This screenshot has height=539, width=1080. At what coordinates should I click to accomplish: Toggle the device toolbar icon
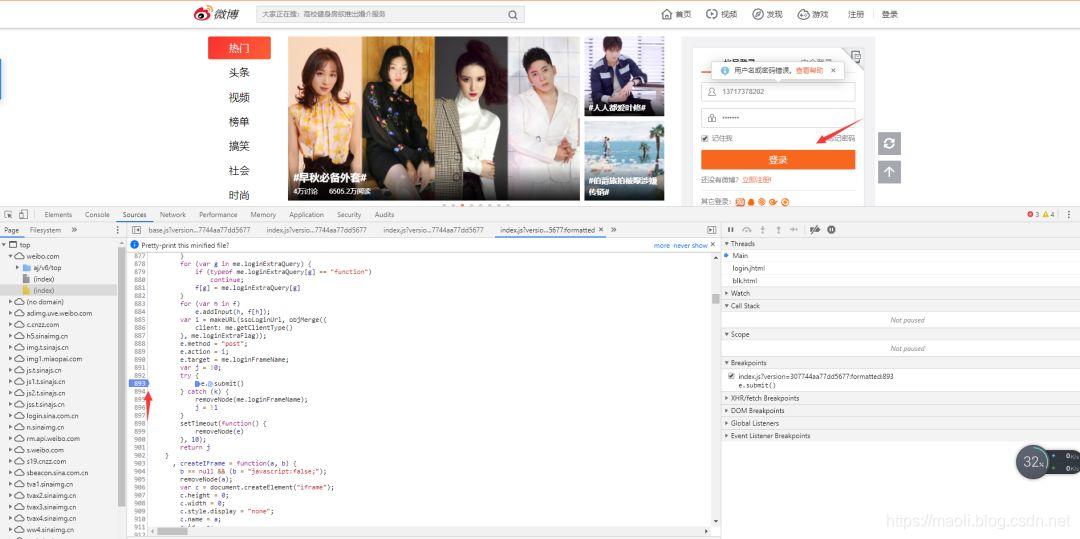23,214
